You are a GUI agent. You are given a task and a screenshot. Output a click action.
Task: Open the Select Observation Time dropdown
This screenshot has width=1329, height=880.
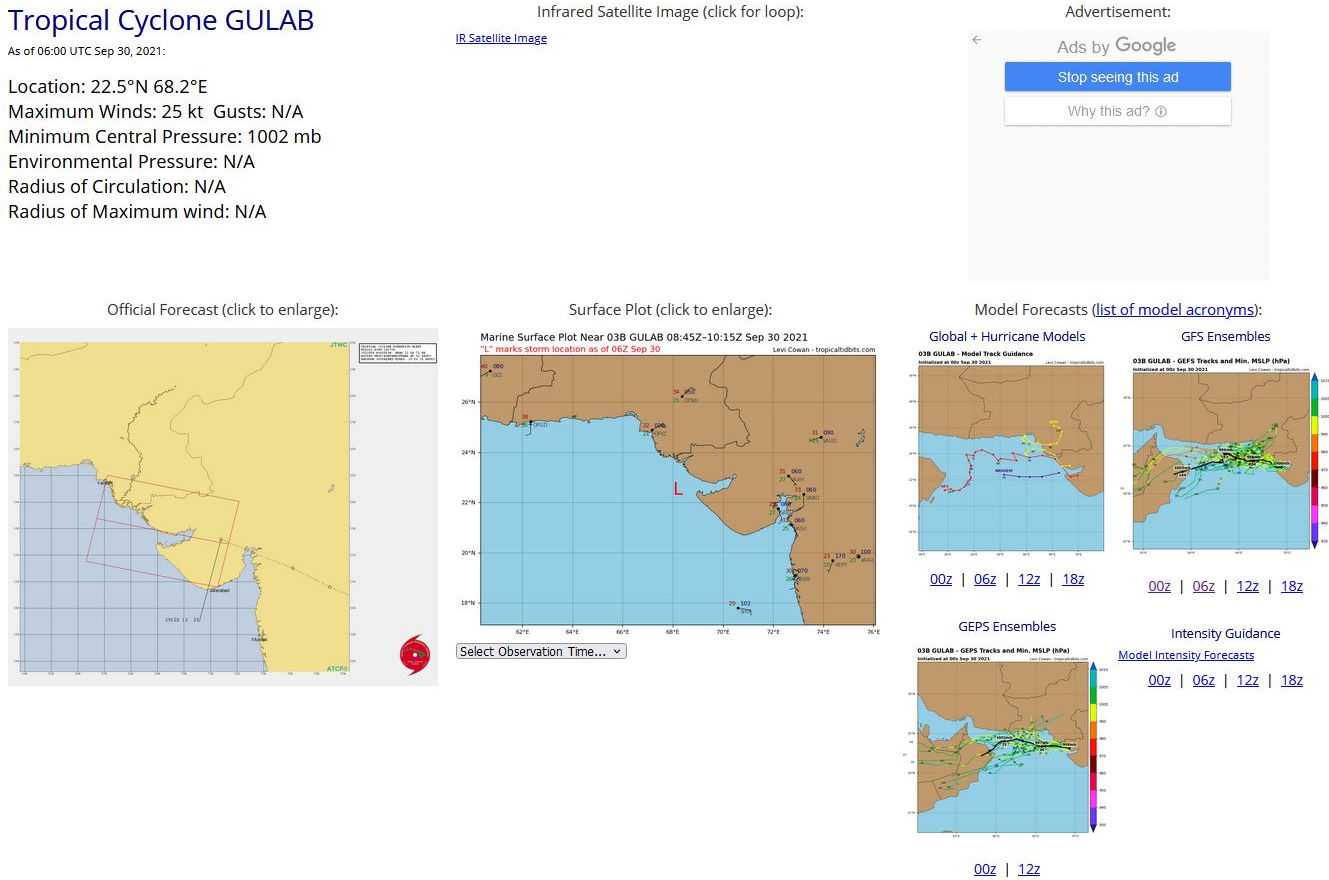pos(540,651)
